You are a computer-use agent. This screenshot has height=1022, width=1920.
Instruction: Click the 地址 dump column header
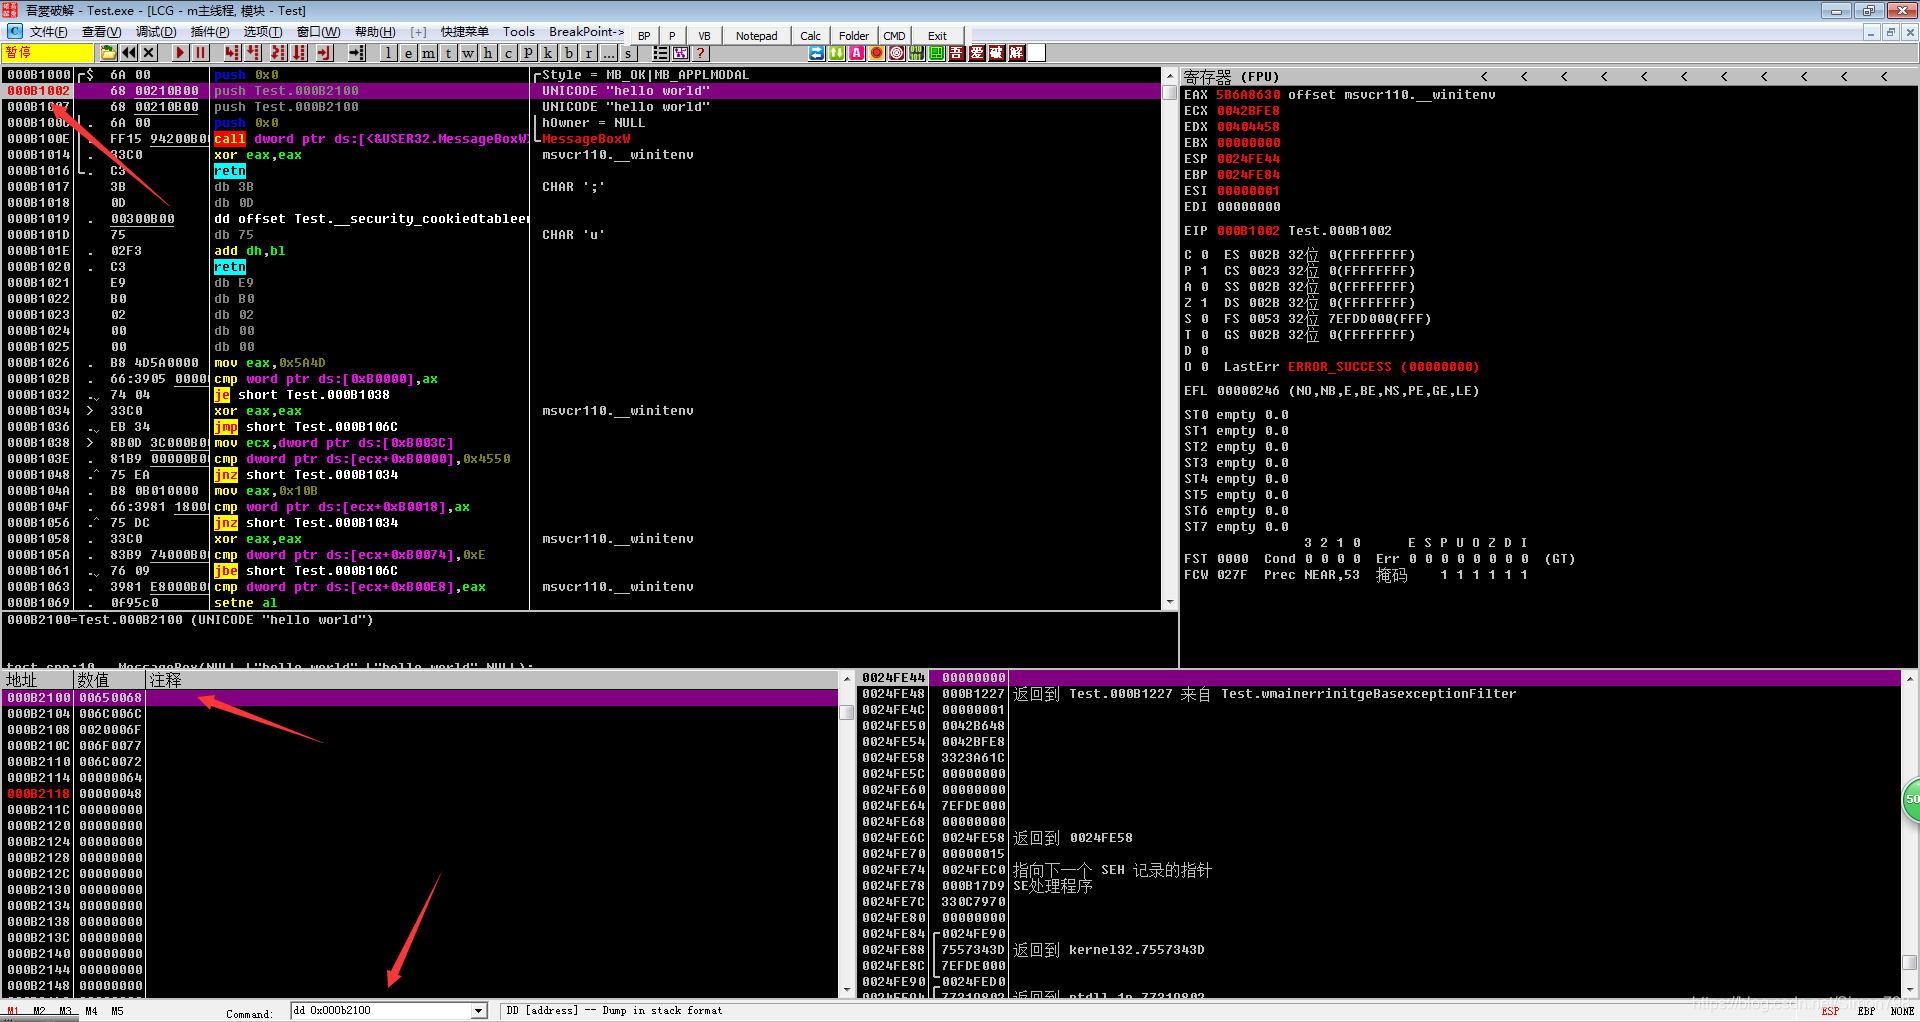pyautogui.click(x=38, y=680)
